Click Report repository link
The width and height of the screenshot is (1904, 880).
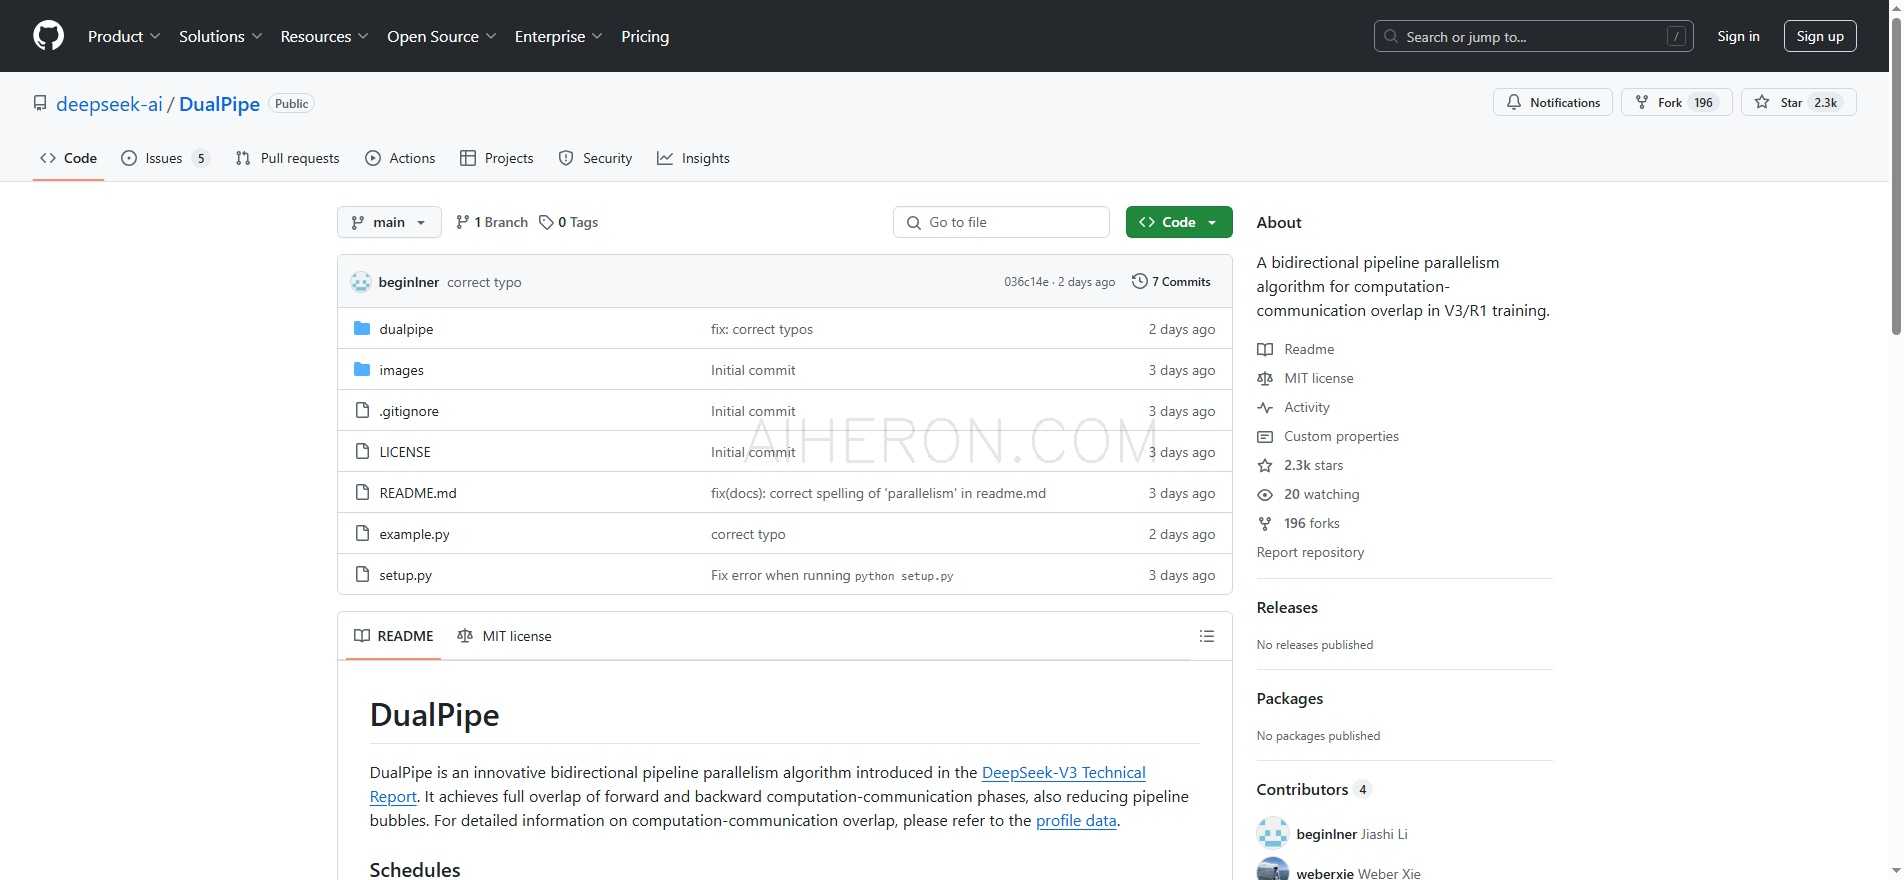1310,552
